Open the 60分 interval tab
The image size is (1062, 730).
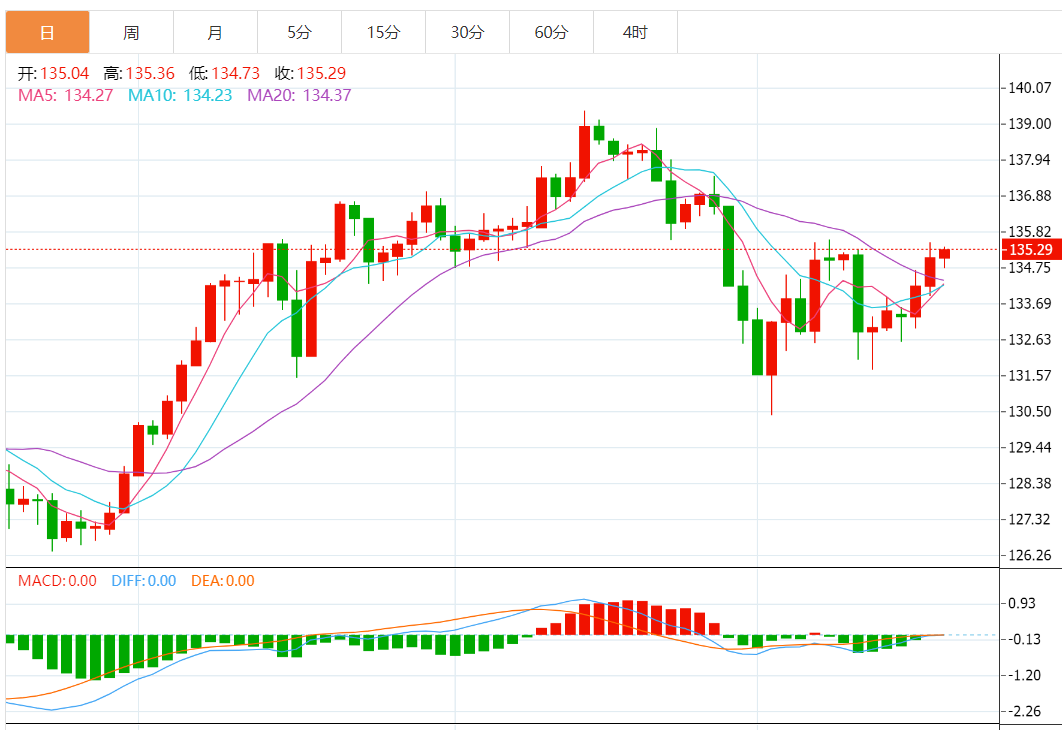(x=551, y=32)
